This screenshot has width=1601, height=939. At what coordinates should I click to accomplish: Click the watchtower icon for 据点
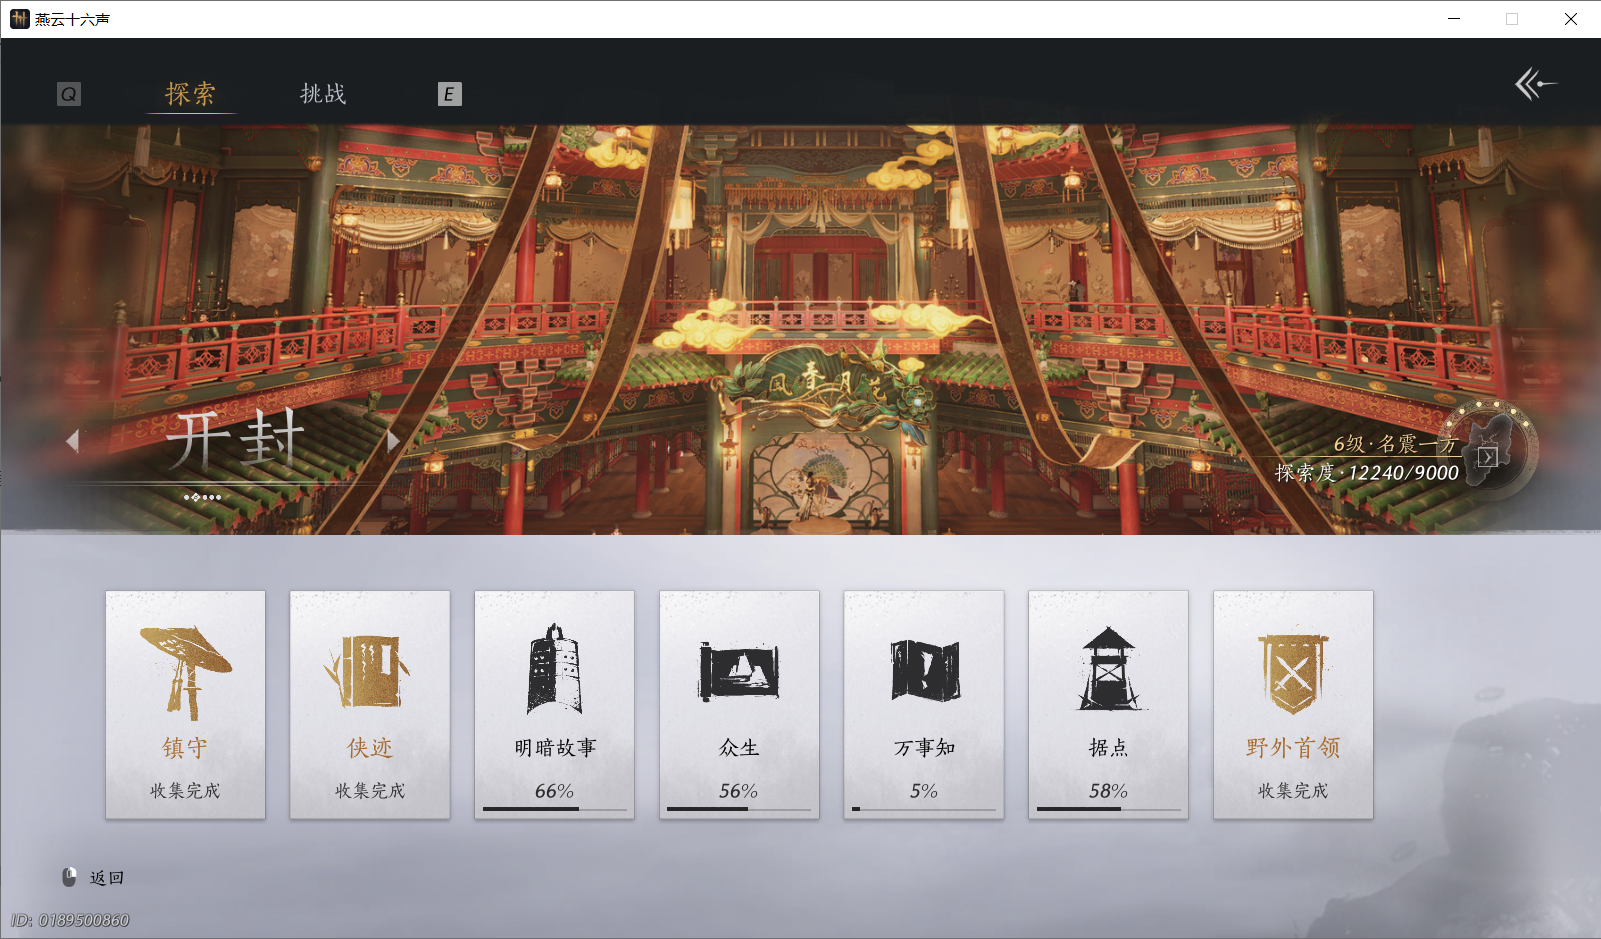click(x=1108, y=668)
